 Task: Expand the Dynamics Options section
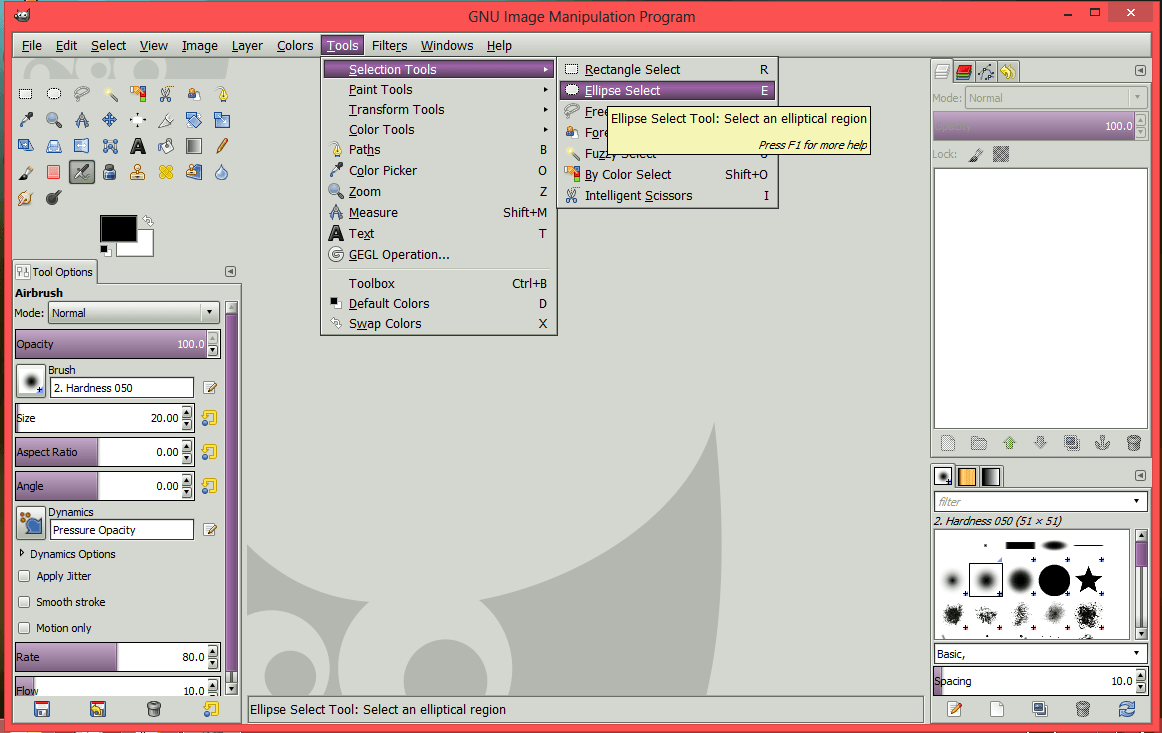pos(22,554)
